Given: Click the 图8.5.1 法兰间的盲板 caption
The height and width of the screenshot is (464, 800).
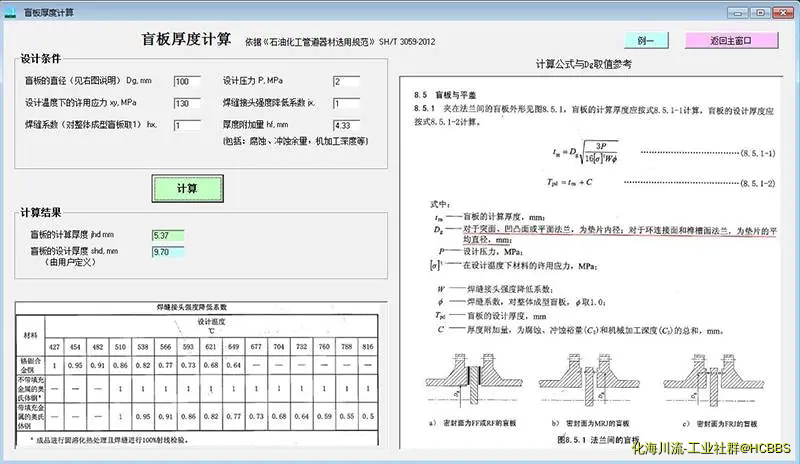Looking at the screenshot, I should point(598,439).
